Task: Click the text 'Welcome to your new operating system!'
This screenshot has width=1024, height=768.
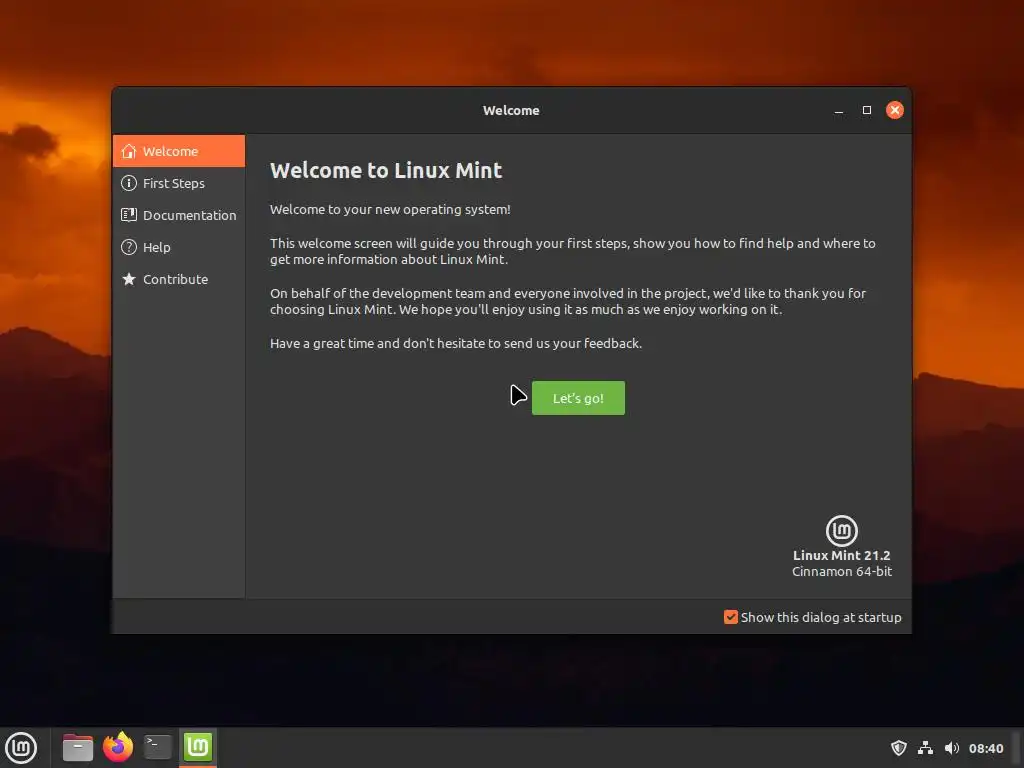Action: 391,210
